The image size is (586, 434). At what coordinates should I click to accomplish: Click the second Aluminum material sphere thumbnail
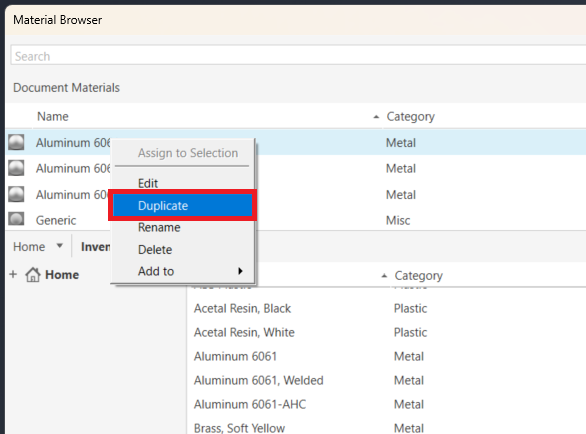tap(16, 168)
